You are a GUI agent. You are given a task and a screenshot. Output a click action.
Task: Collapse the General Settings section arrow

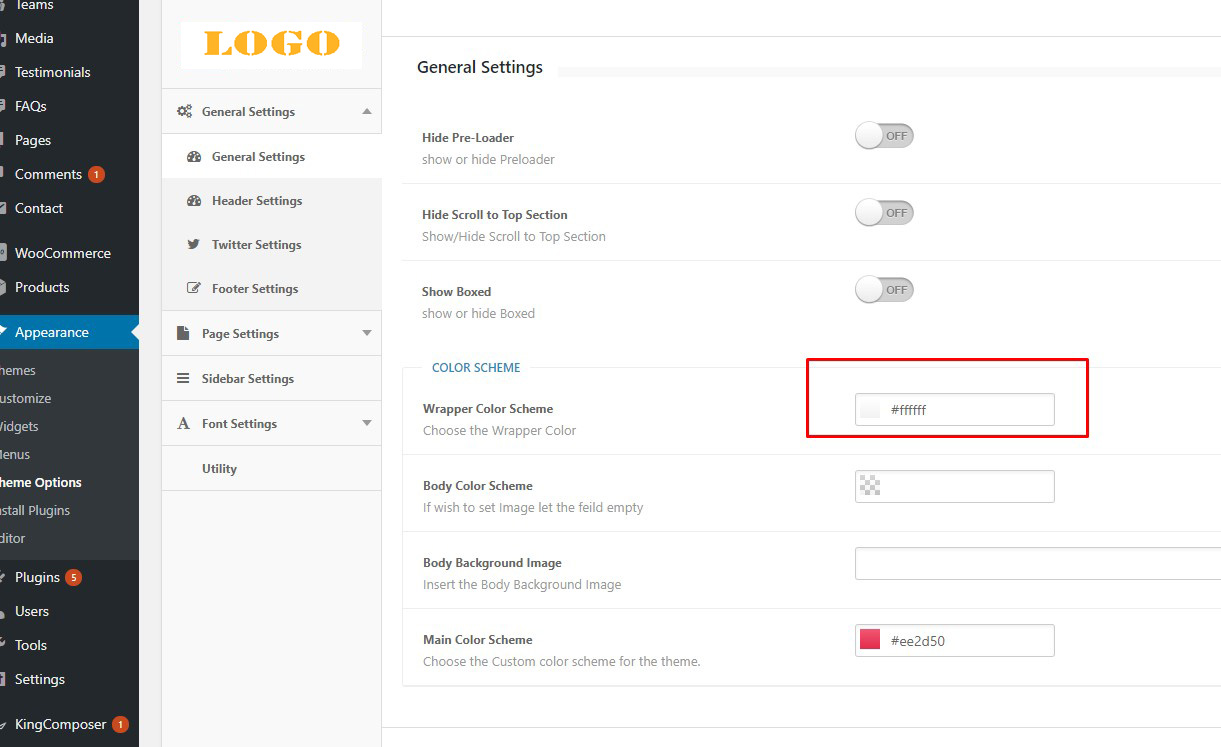tap(366, 112)
